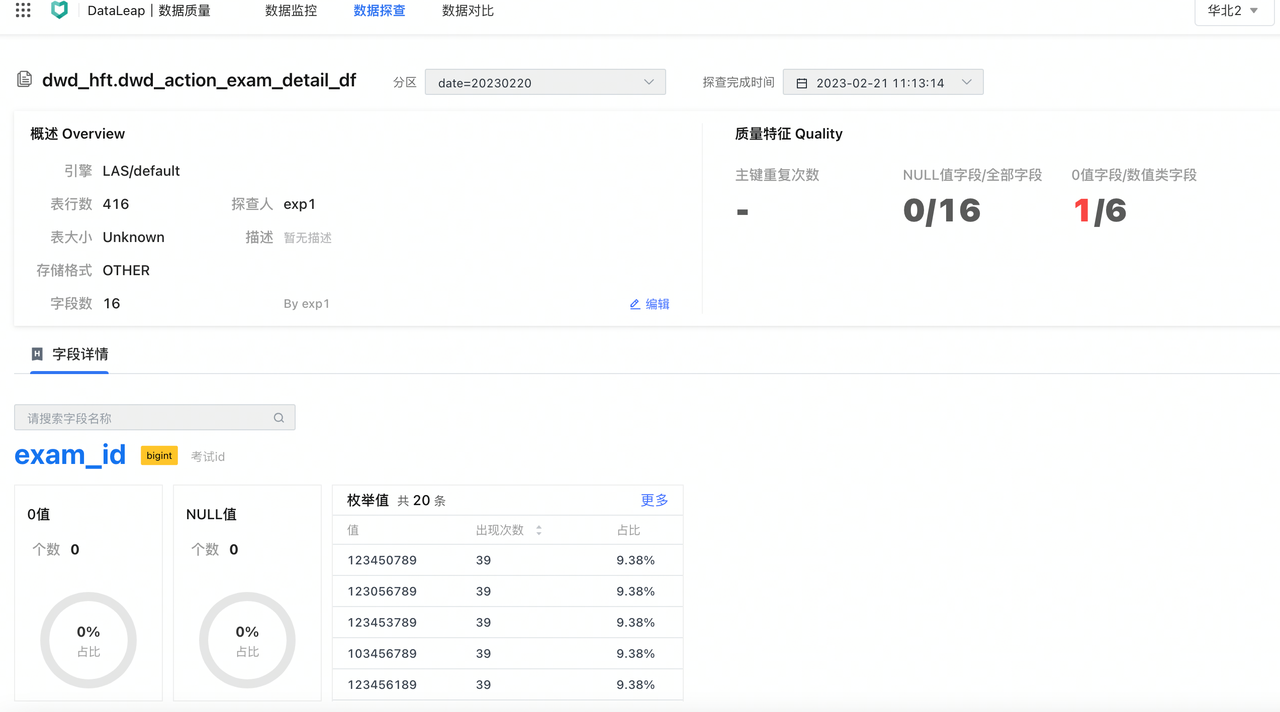
Task: Go to 数据对比 menu
Action: click(x=468, y=11)
